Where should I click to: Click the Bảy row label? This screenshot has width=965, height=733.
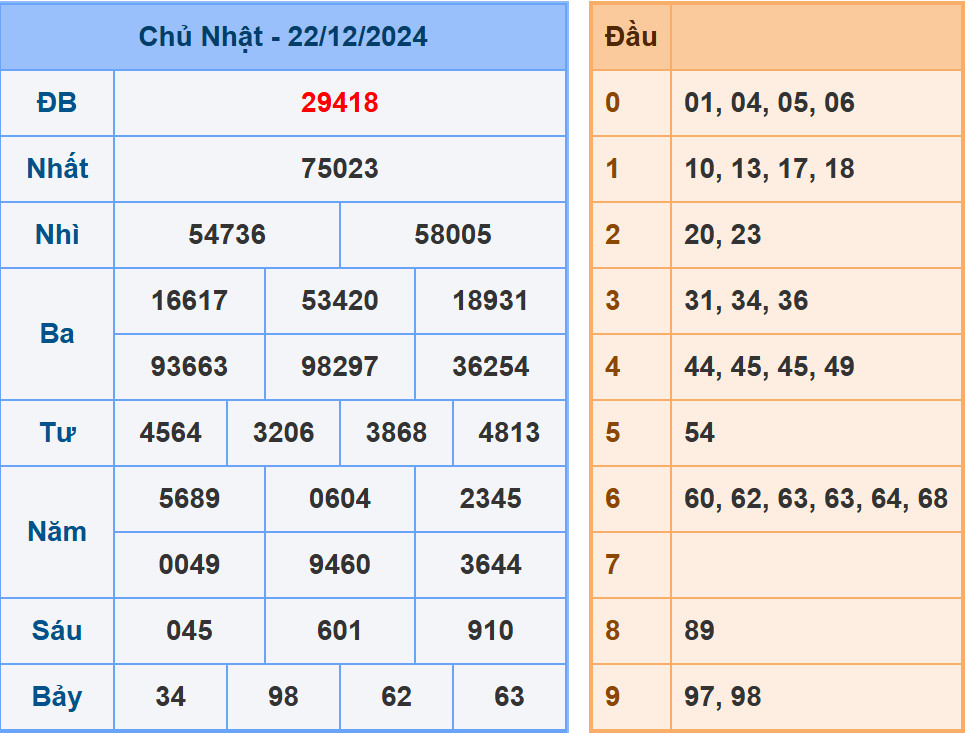pyautogui.click(x=57, y=697)
